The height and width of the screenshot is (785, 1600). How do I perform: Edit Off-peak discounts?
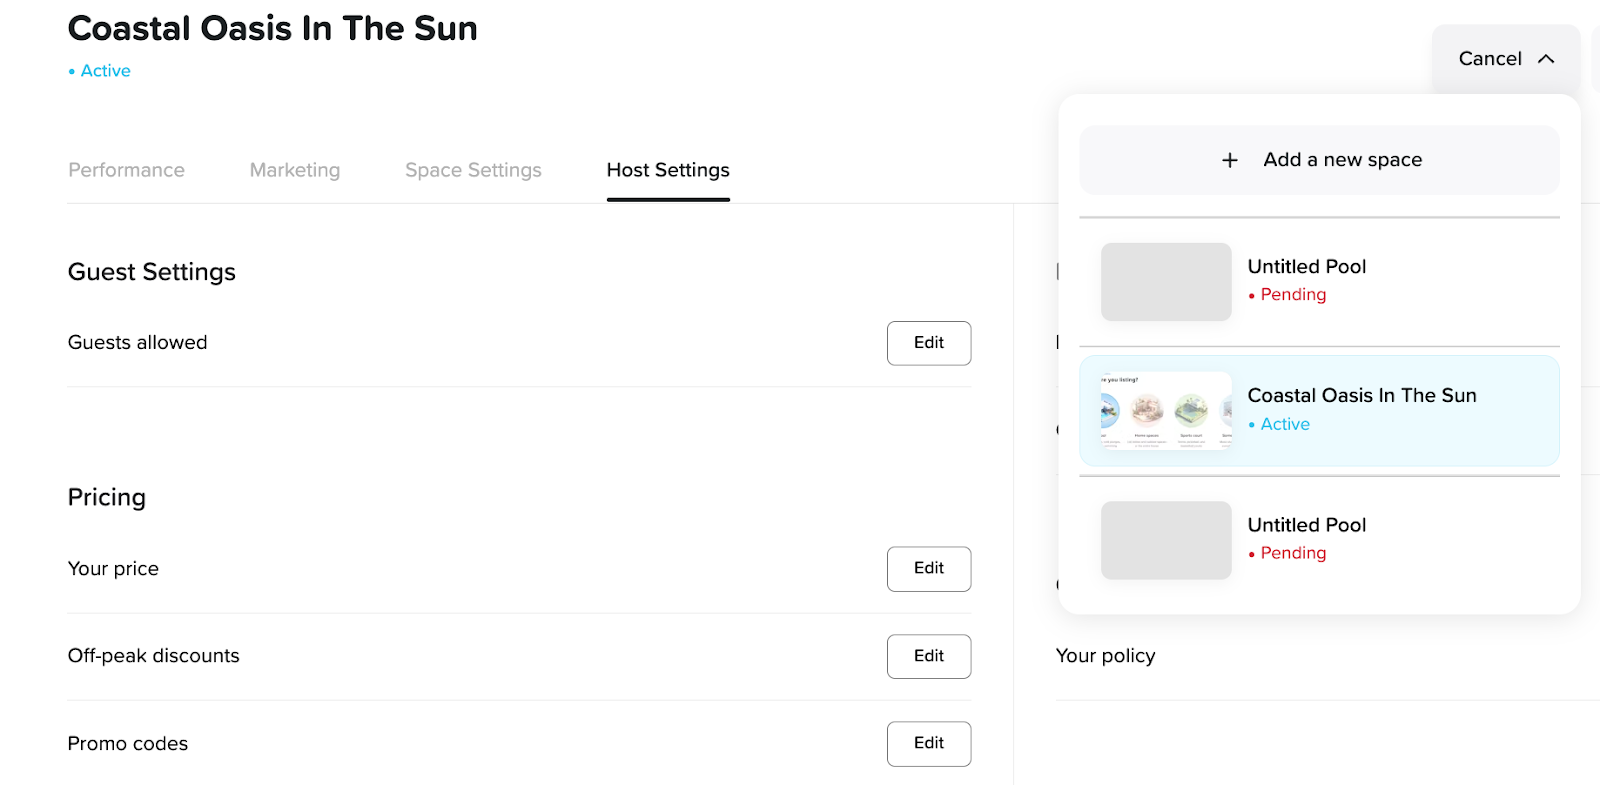pos(928,656)
